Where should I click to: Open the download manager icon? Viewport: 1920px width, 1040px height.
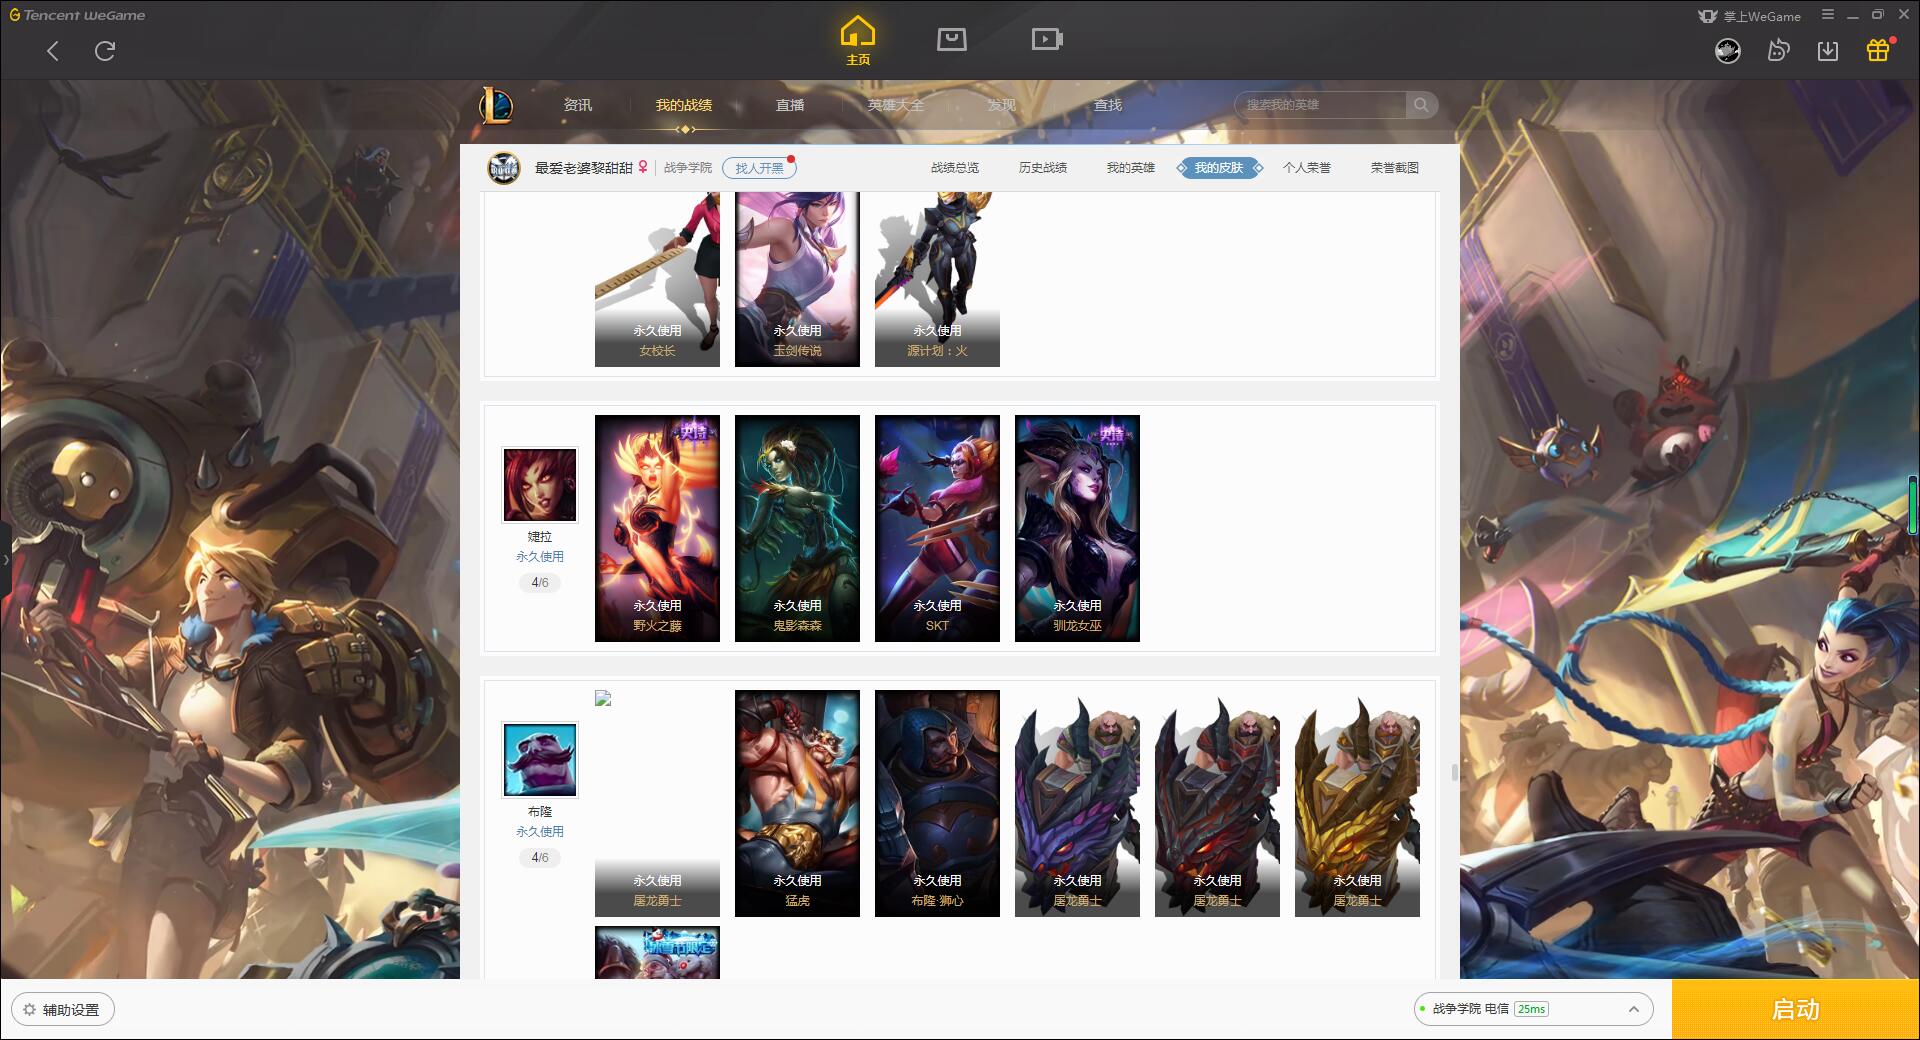(1828, 51)
